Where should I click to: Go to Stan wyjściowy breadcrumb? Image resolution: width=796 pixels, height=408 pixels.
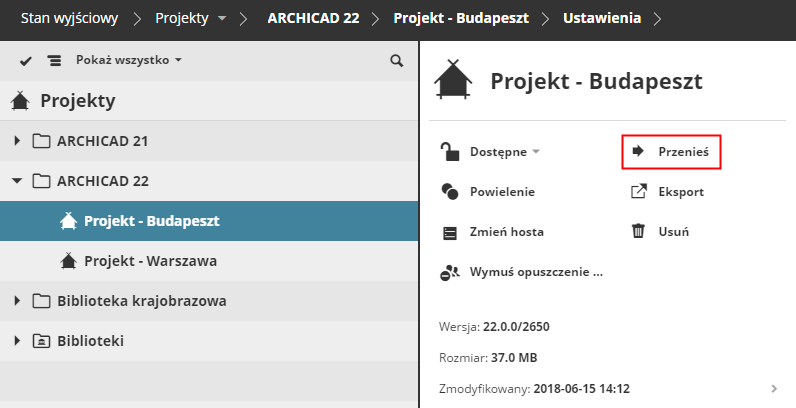coord(69,18)
